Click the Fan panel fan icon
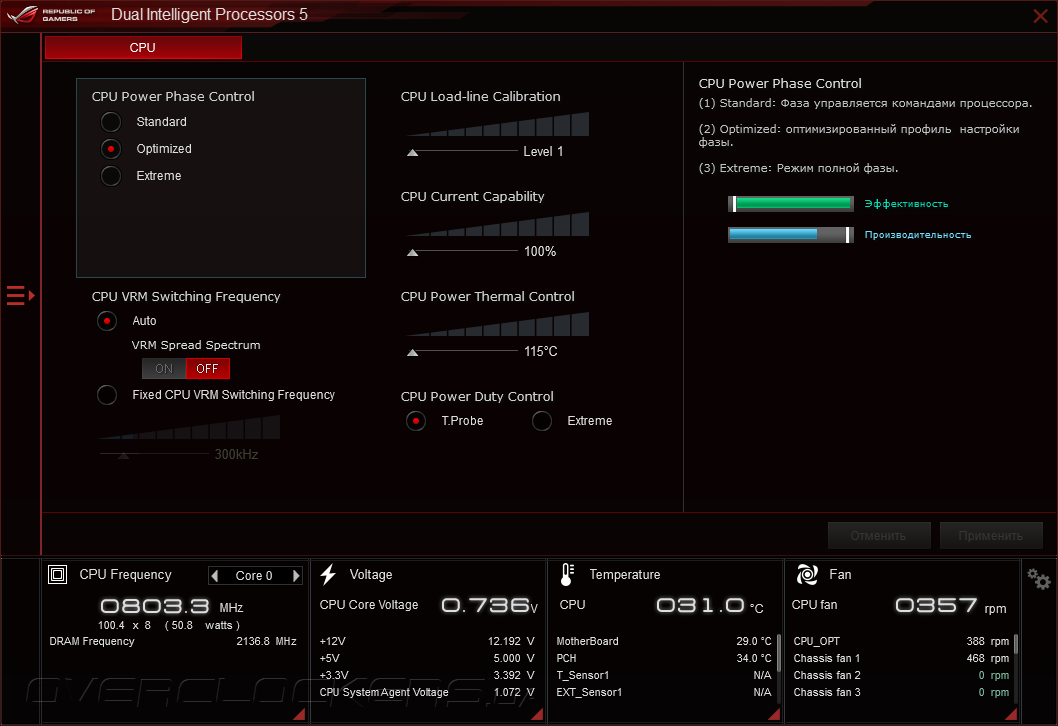The height and width of the screenshot is (726, 1058). pyautogui.click(x=807, y=574)
